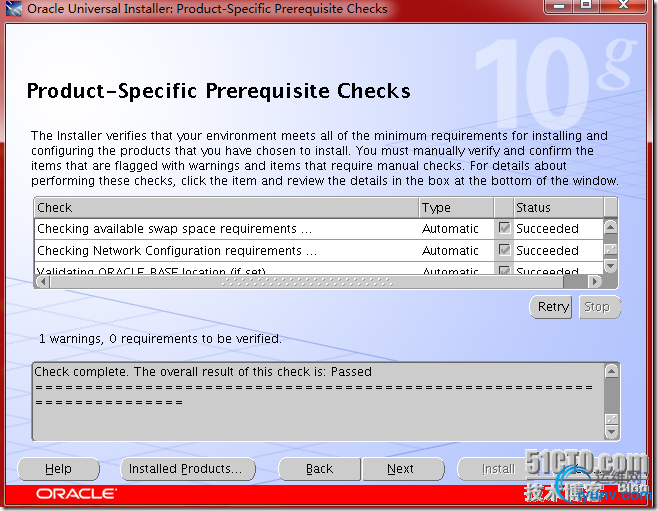Click Oracle installer title bar icon
The width and height of the screenshot is (658, 511).
coord(14,8)
